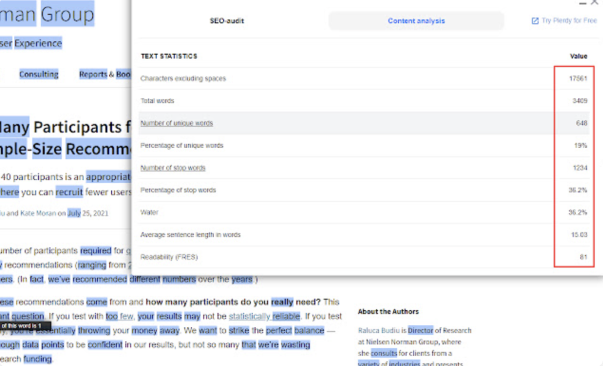Click the Readability (FRES) label
Image resolution: width=603 pixels, height=366 pixels.
pos(169,257)
